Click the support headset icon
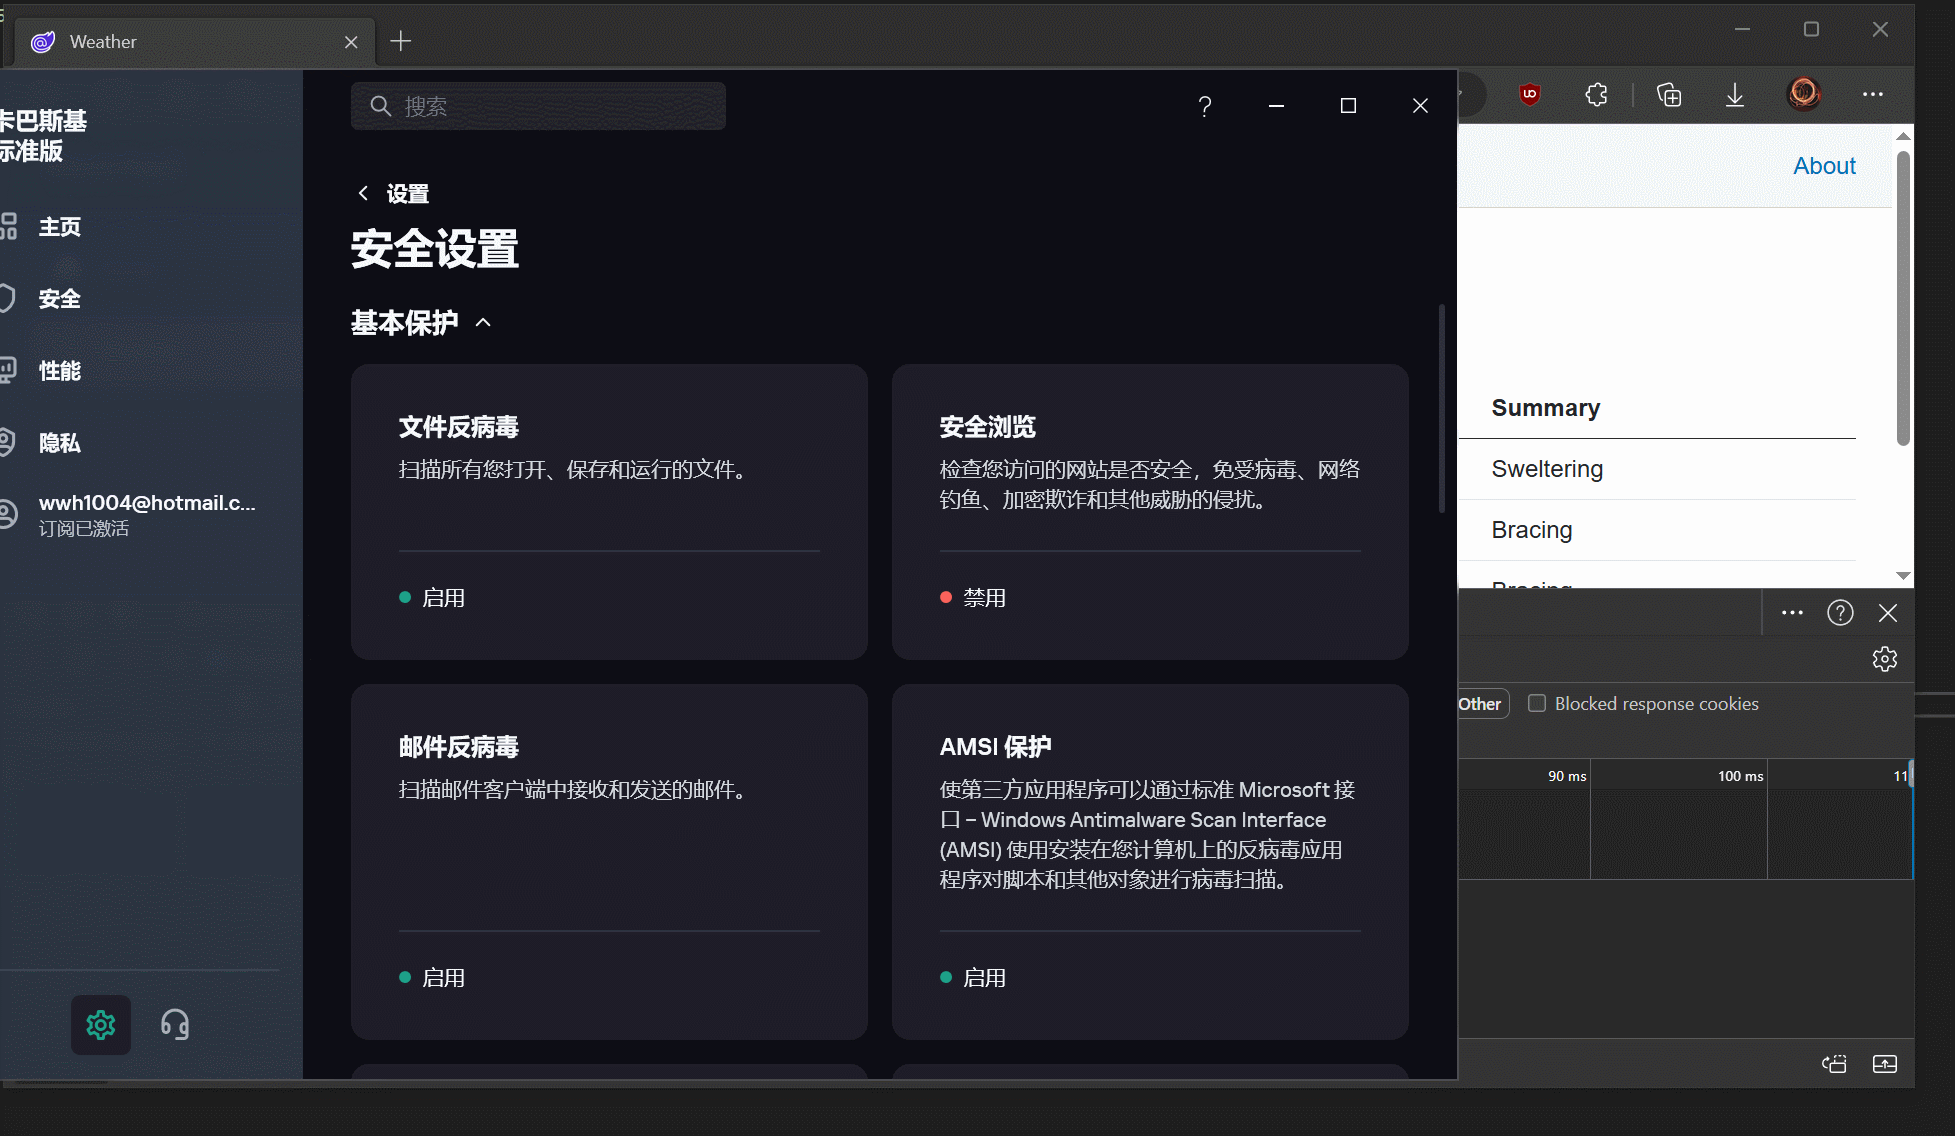 point(175,1025)
